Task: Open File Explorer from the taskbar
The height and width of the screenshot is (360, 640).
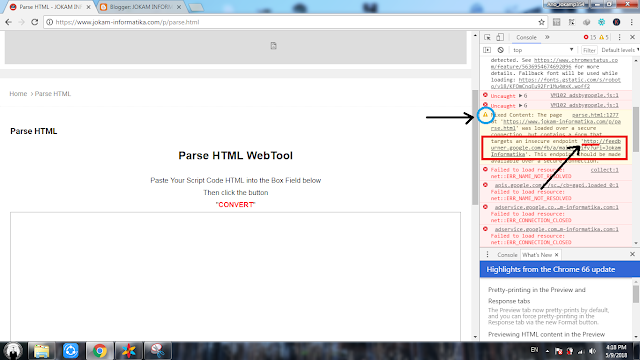Action: pos(41,351)
